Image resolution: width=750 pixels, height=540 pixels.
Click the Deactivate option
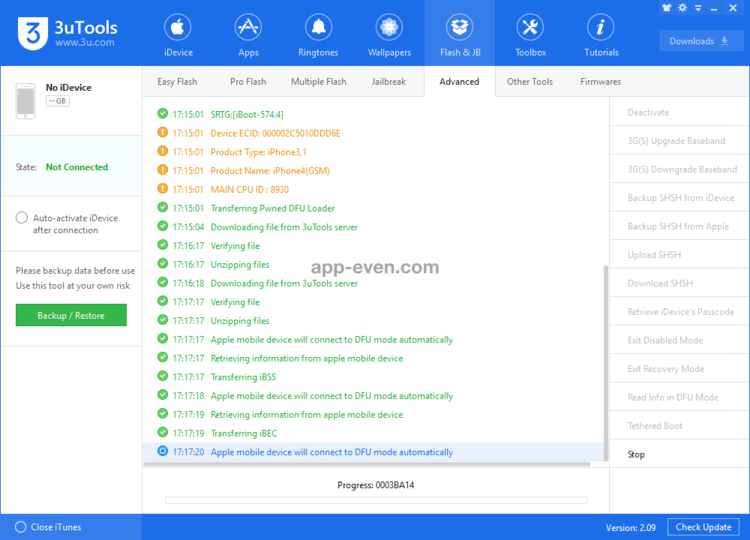click(x=679, y=112)
